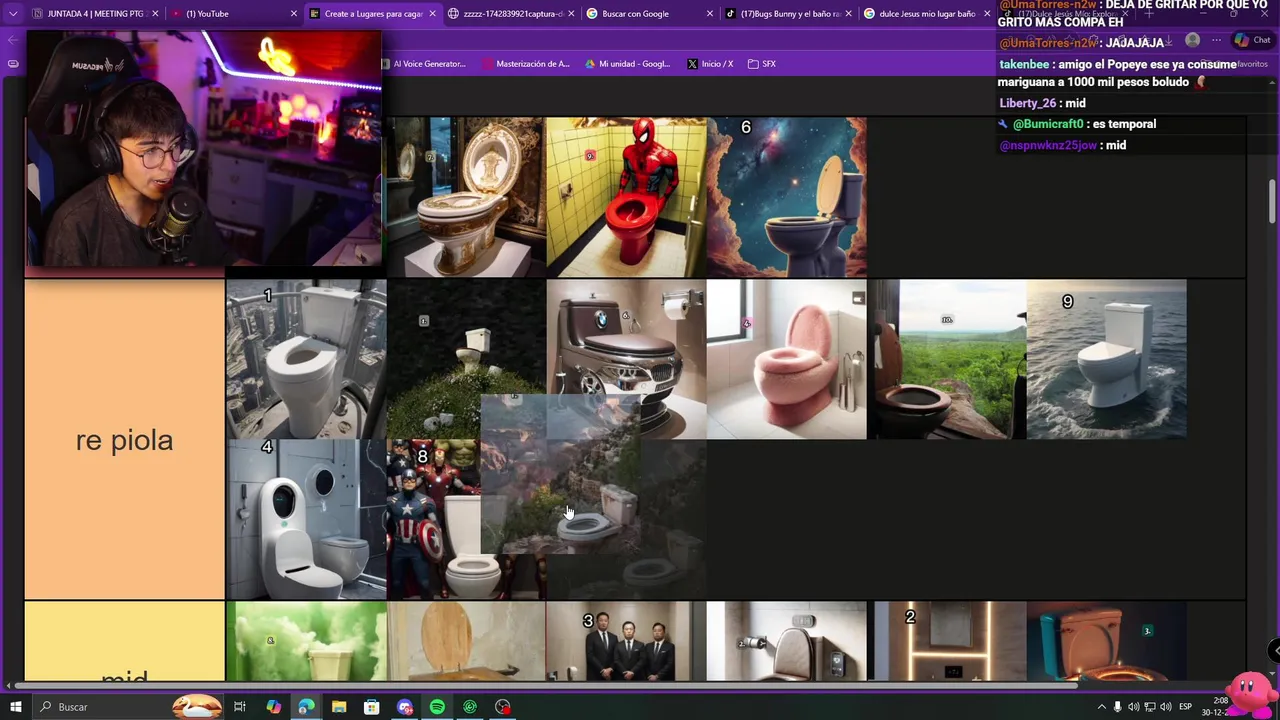Image resolution: width=1280 pixels, height=720 pixels.
Task: Open Task View from taskbar
Action: pos(240,707)
